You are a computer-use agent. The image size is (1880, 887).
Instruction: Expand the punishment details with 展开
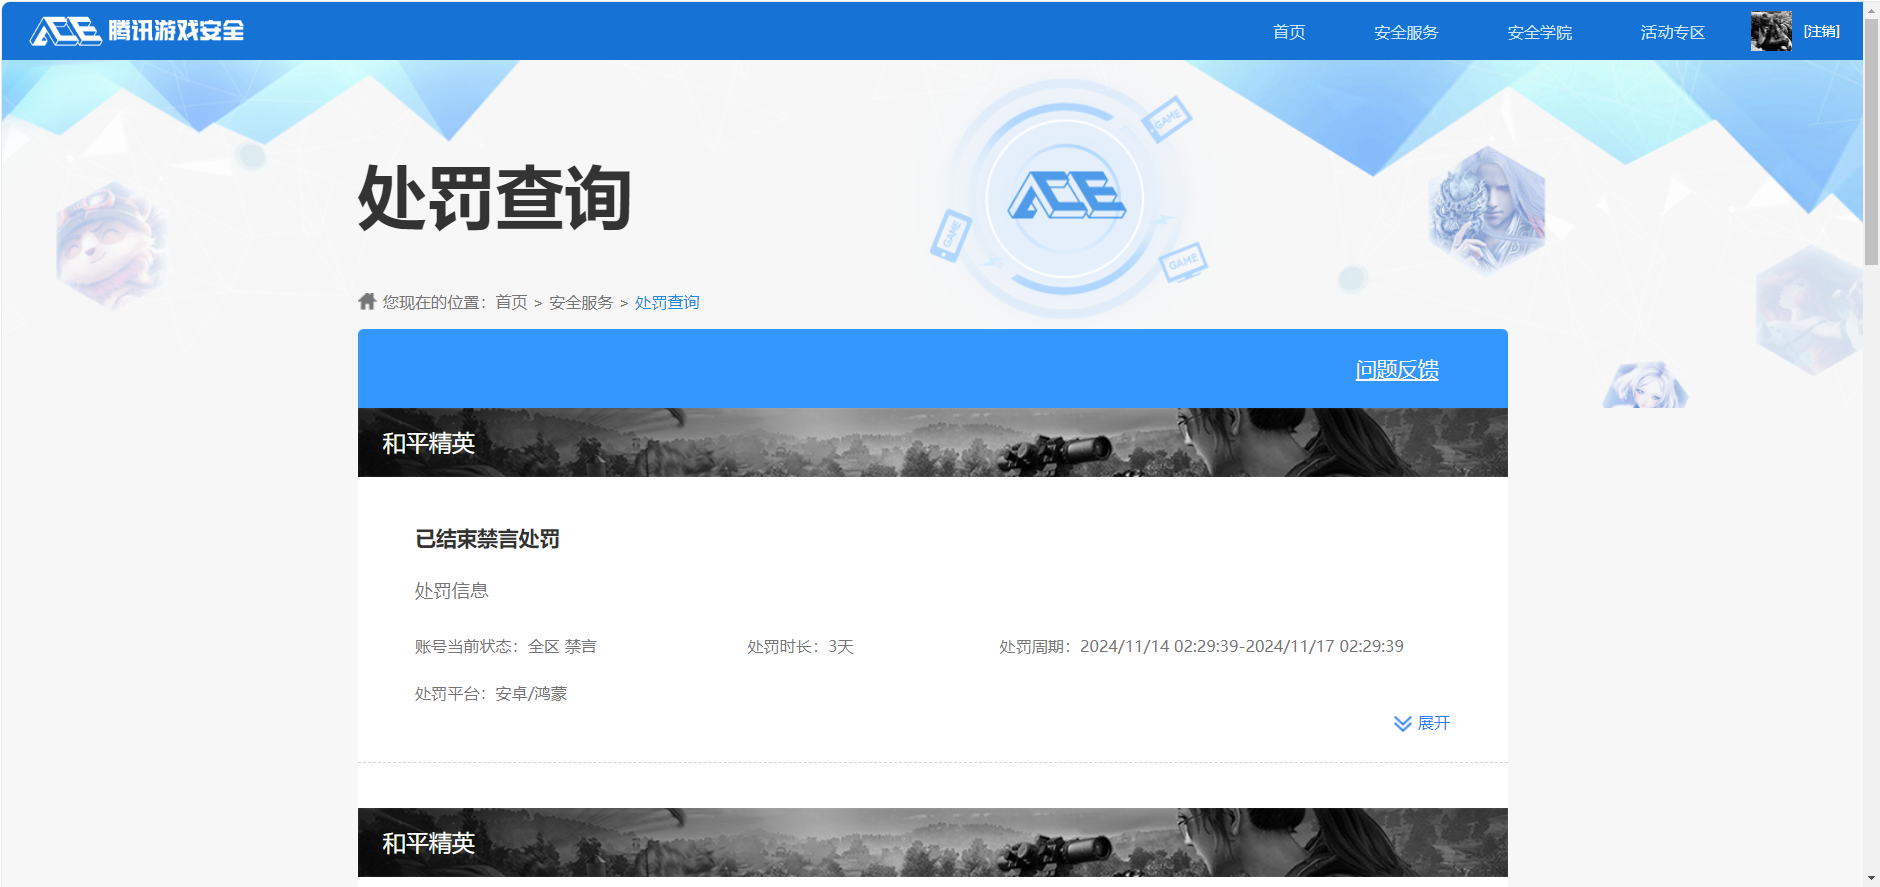pos(1433,723)
